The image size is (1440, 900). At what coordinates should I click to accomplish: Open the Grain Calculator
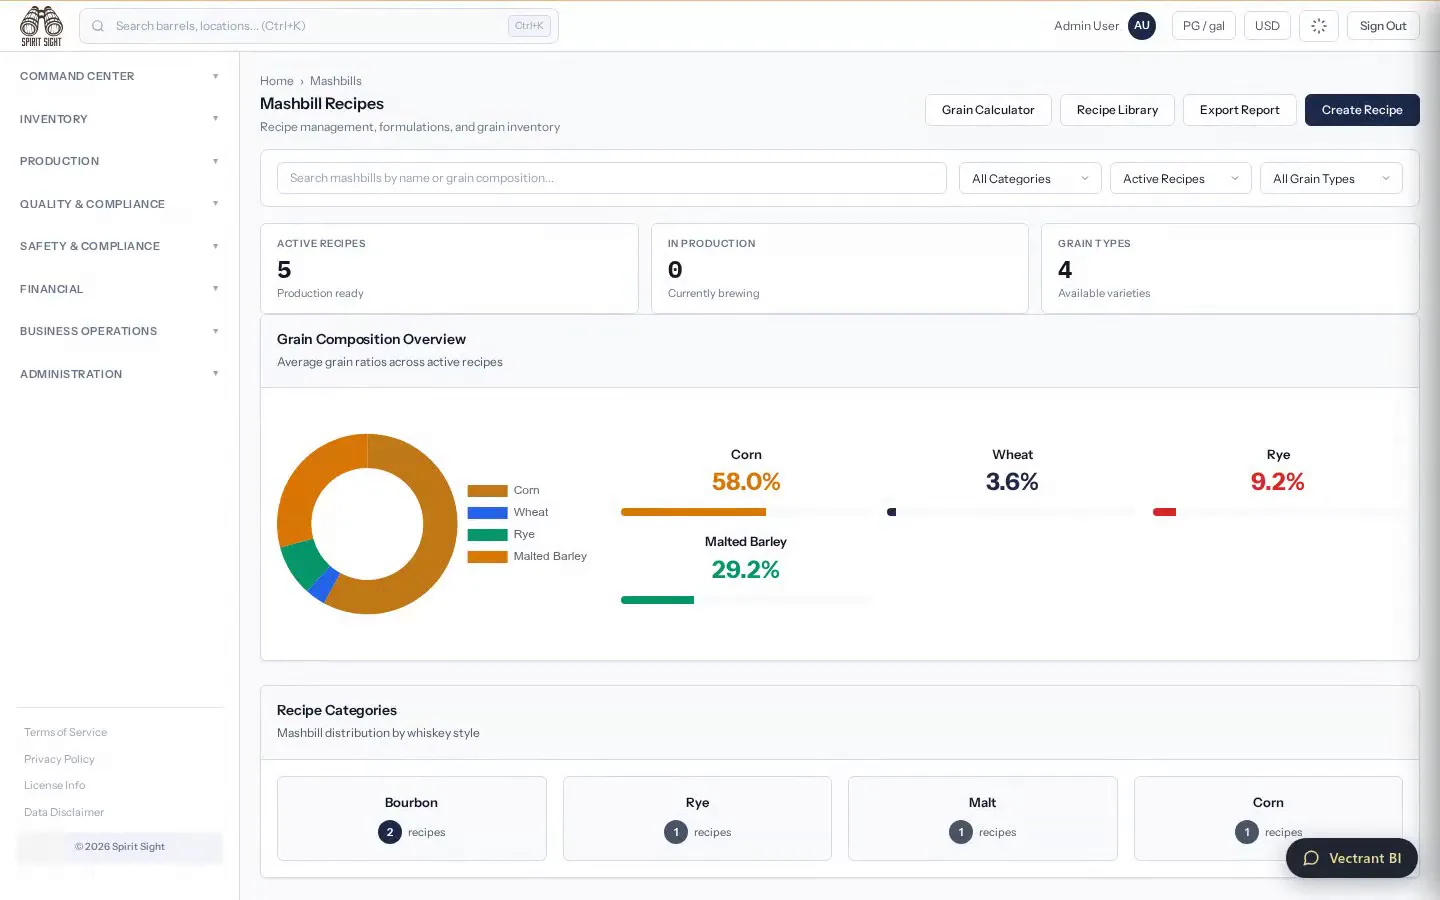[x=988, y=110]
